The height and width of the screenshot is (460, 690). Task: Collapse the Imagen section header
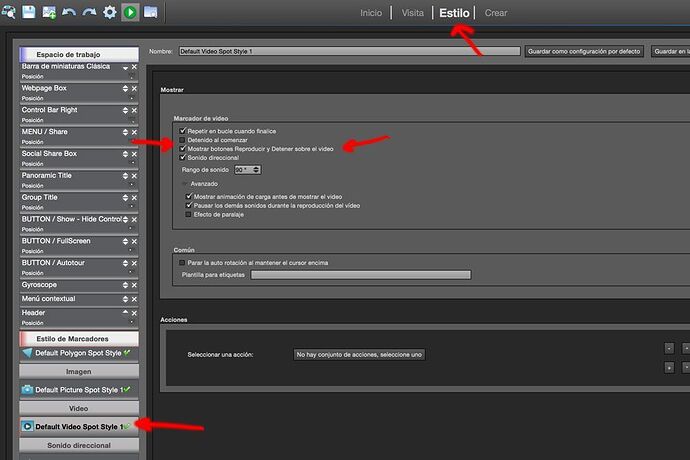click(78, 370)
